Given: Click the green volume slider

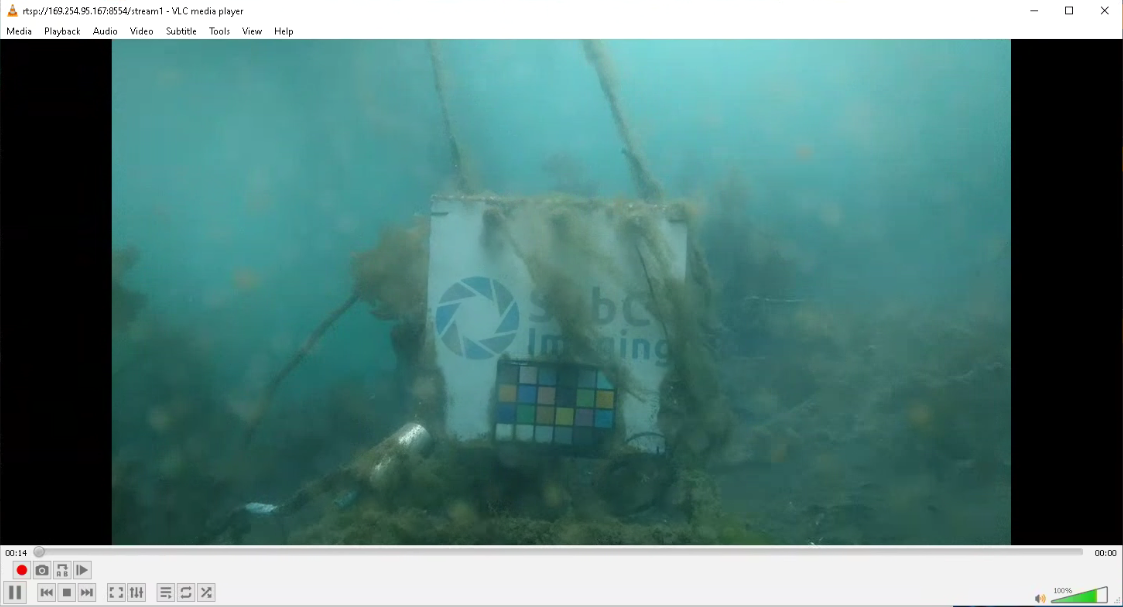Looking at the screenshot, I should [x=1078, y=596].
